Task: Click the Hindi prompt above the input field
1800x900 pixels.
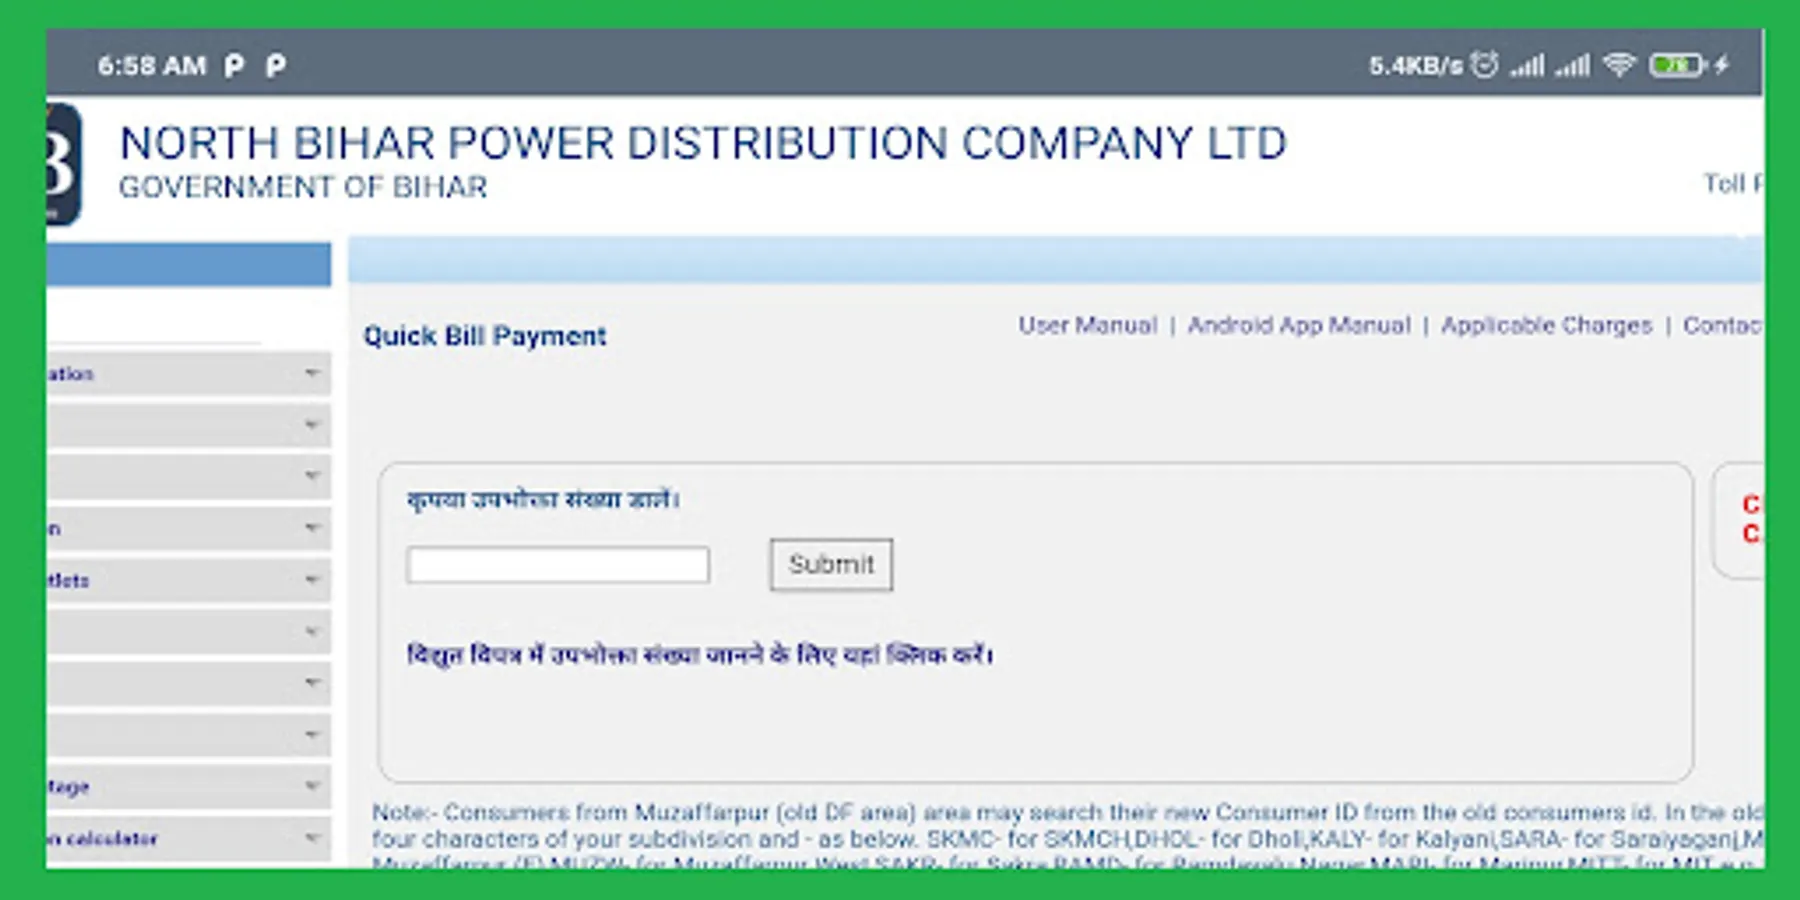Action: [x=543, y=499]
